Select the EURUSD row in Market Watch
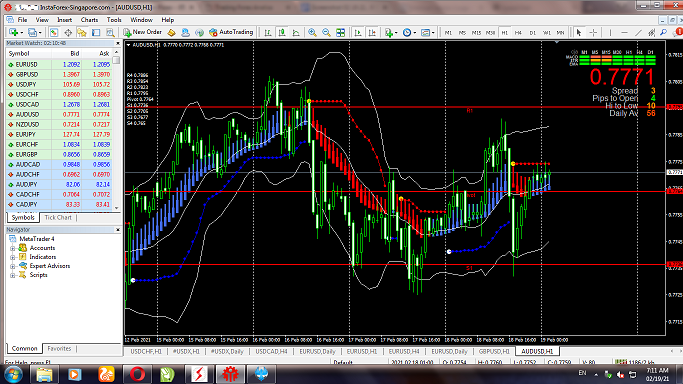 point(59,64)
